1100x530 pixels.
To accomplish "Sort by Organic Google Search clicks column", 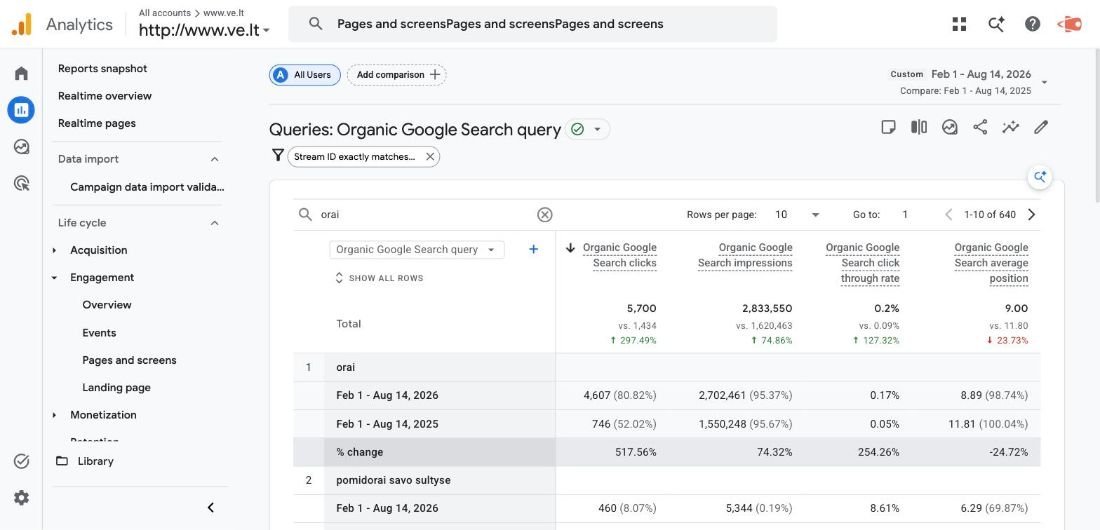I will tap(620, 256).
